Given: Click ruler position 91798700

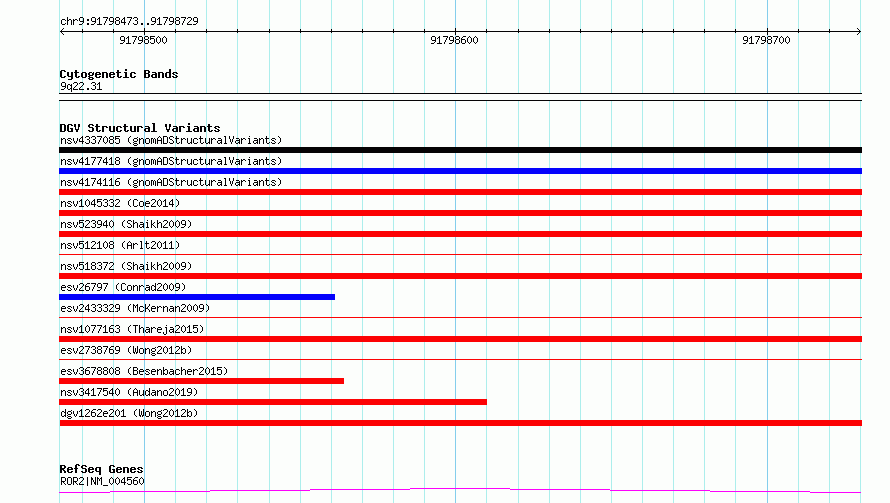Looking at the screenshot, I should click(x=766, y=40).
